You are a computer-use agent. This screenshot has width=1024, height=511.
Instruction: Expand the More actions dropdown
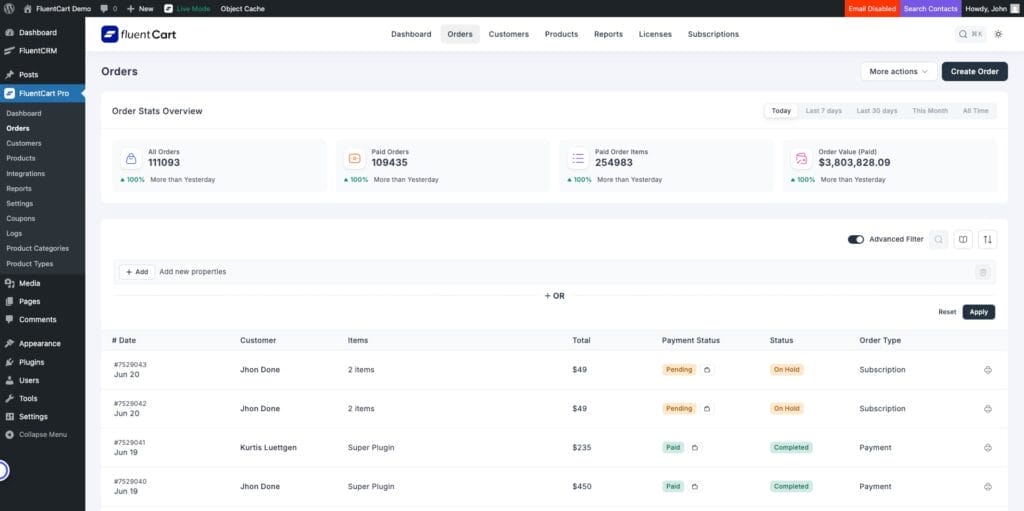pyautogui.click(x=899, y=72)
